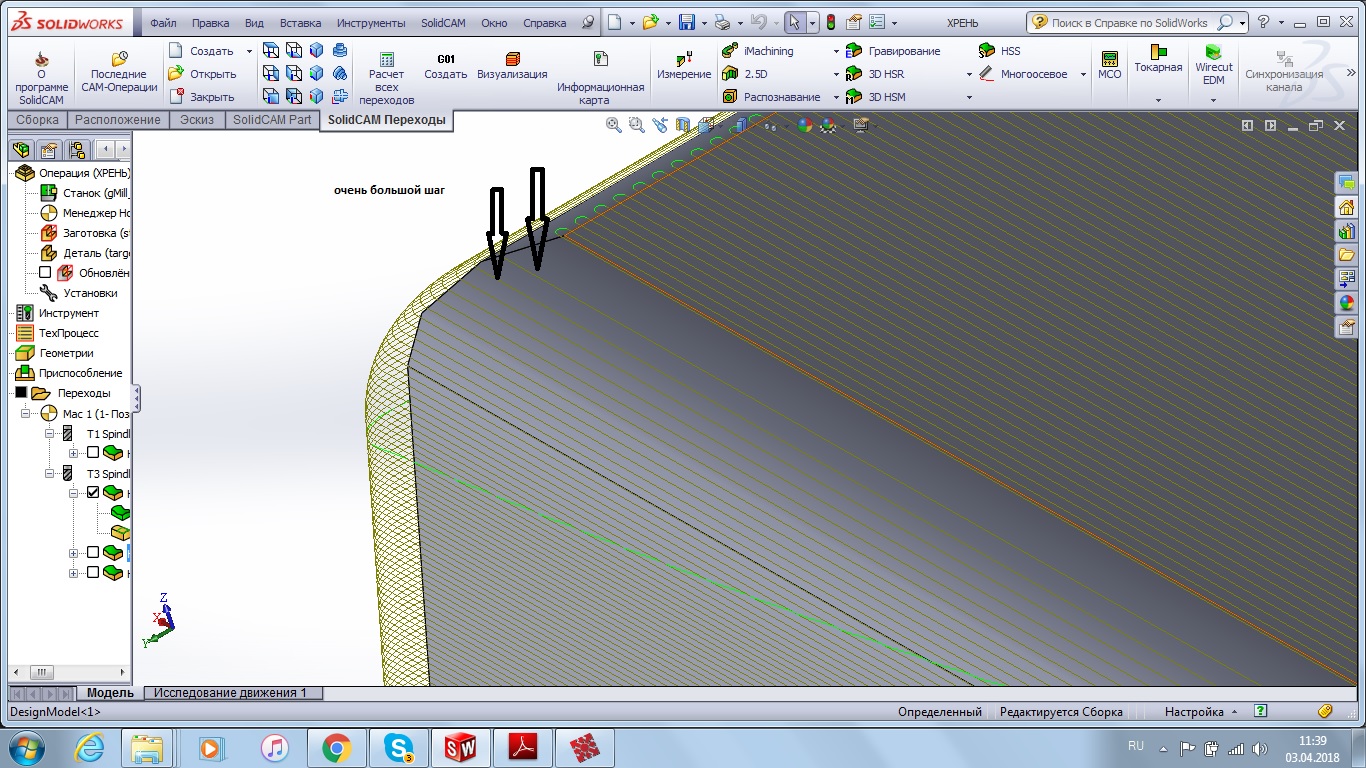Click the iMachining operation icon
This screenshot has height=768, width=1366.
pos(731,51)
